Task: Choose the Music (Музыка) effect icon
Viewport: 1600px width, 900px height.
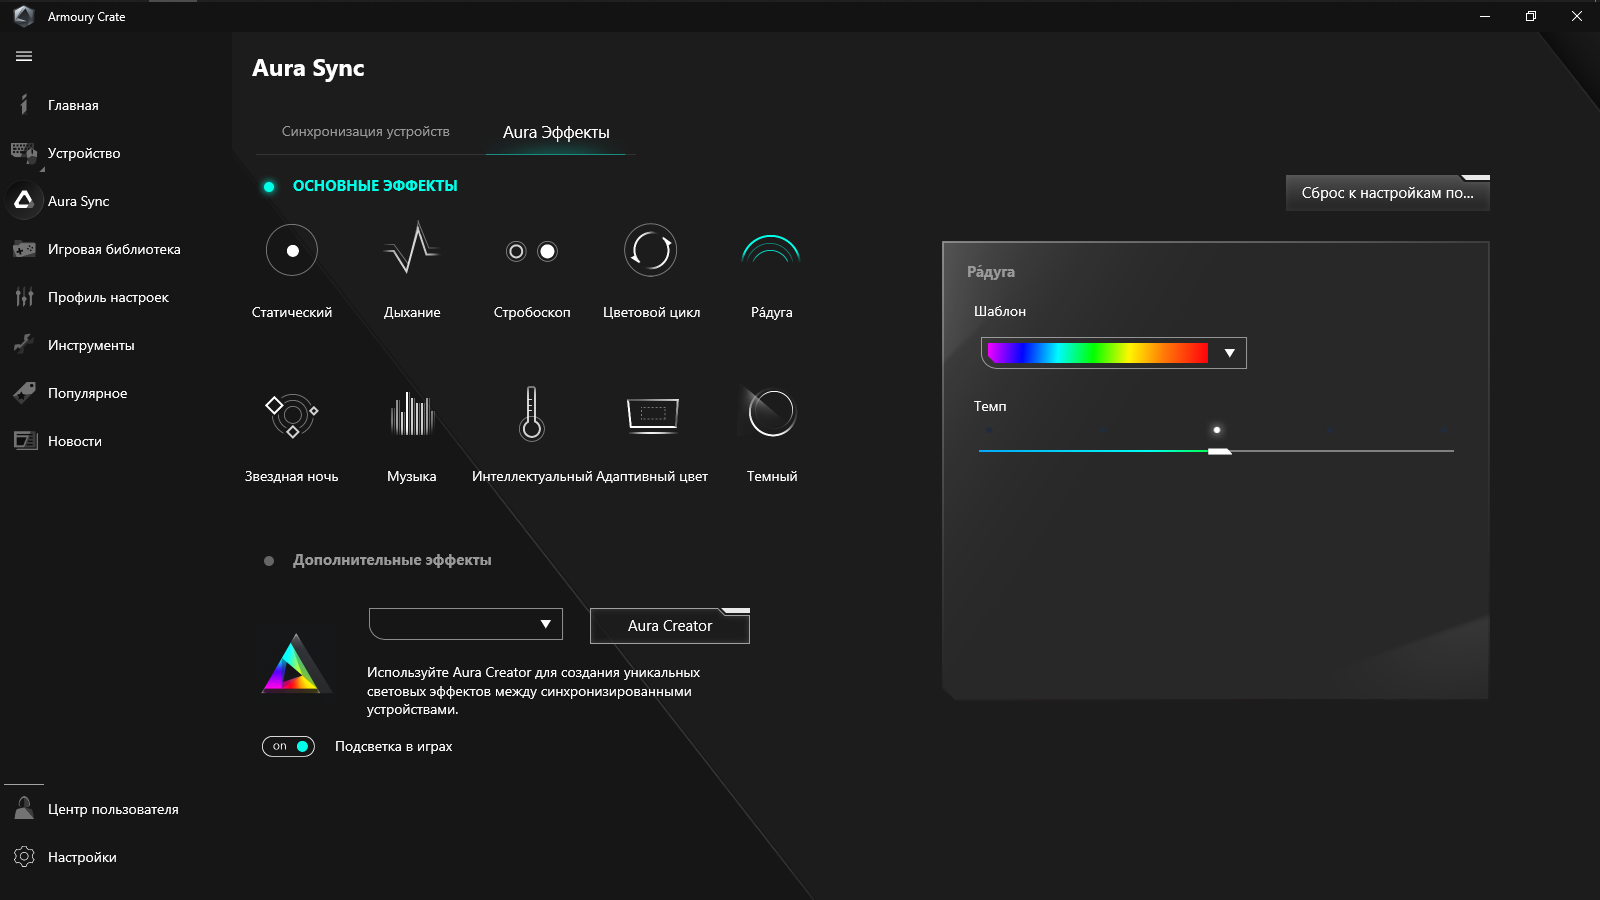Action: (412, 413)
